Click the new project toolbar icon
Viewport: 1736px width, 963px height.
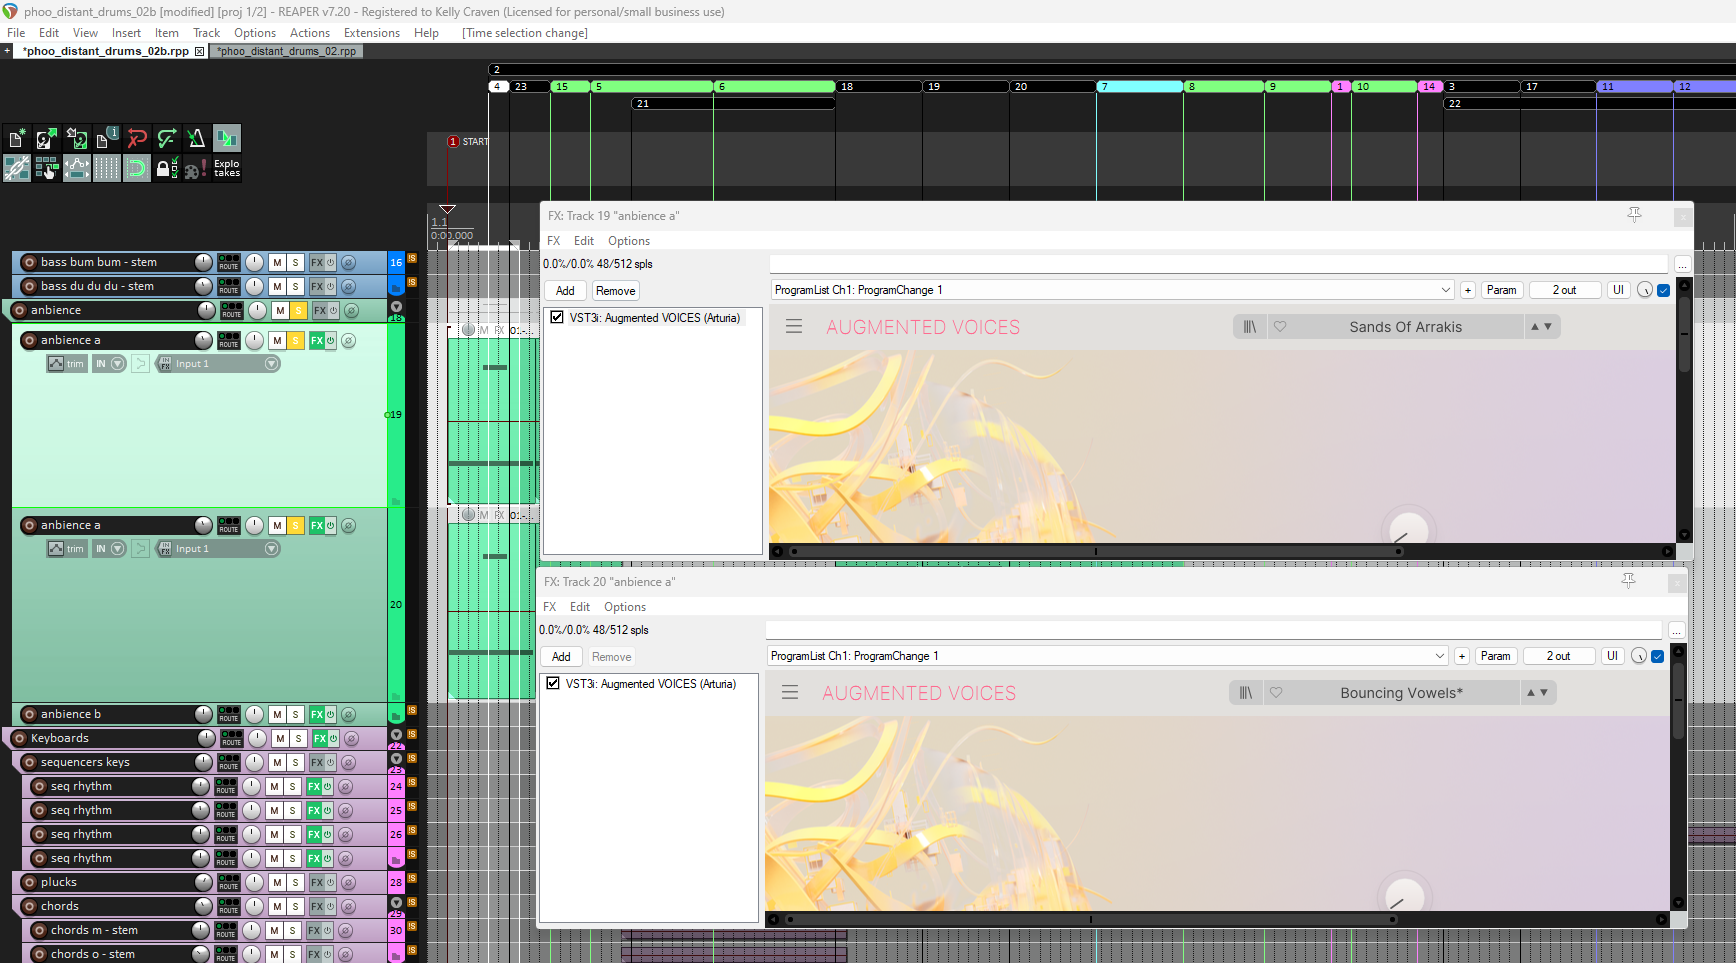pos(17,138)
